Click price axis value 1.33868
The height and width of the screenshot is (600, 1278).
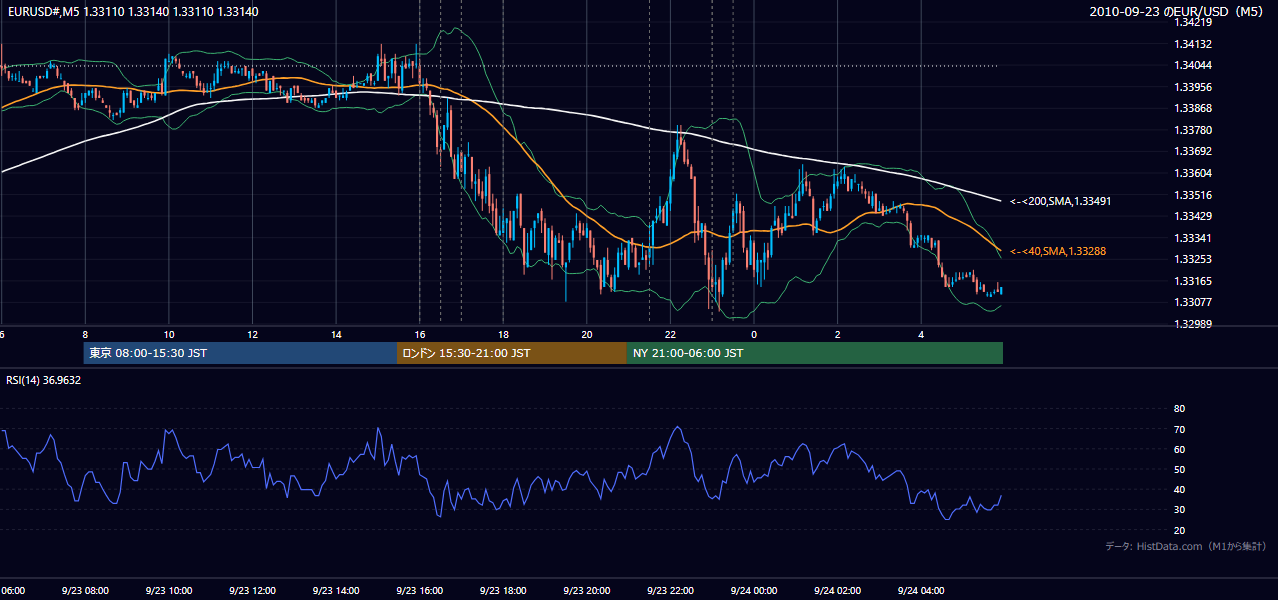pos(1194,108)
